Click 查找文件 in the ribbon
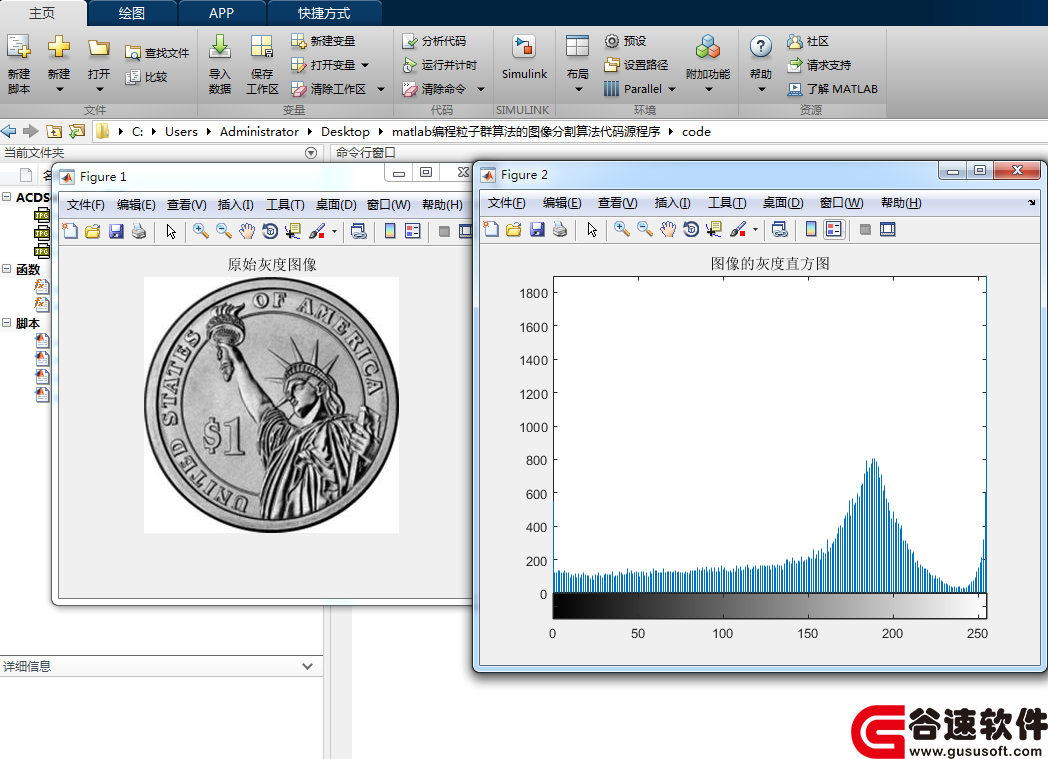Image resolution: width=1048 pixels, height=759 pixels. [158, 53]
